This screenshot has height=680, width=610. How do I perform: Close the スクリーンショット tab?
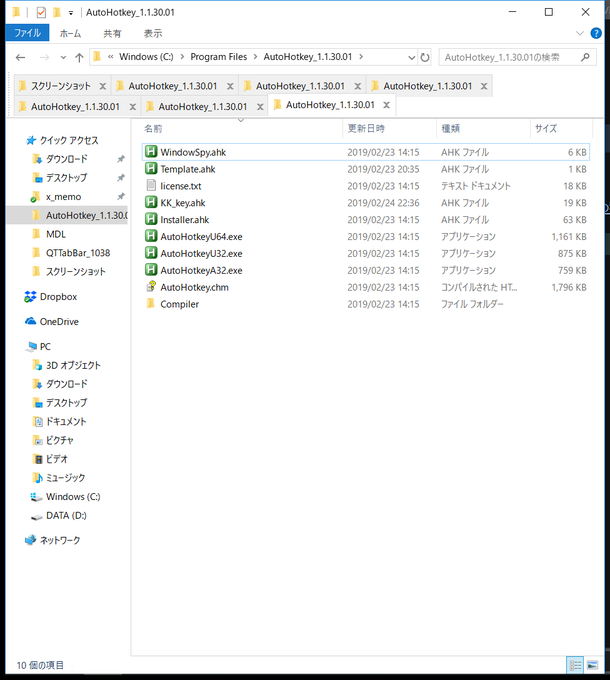pyautogui.click(x=103, y=86)
